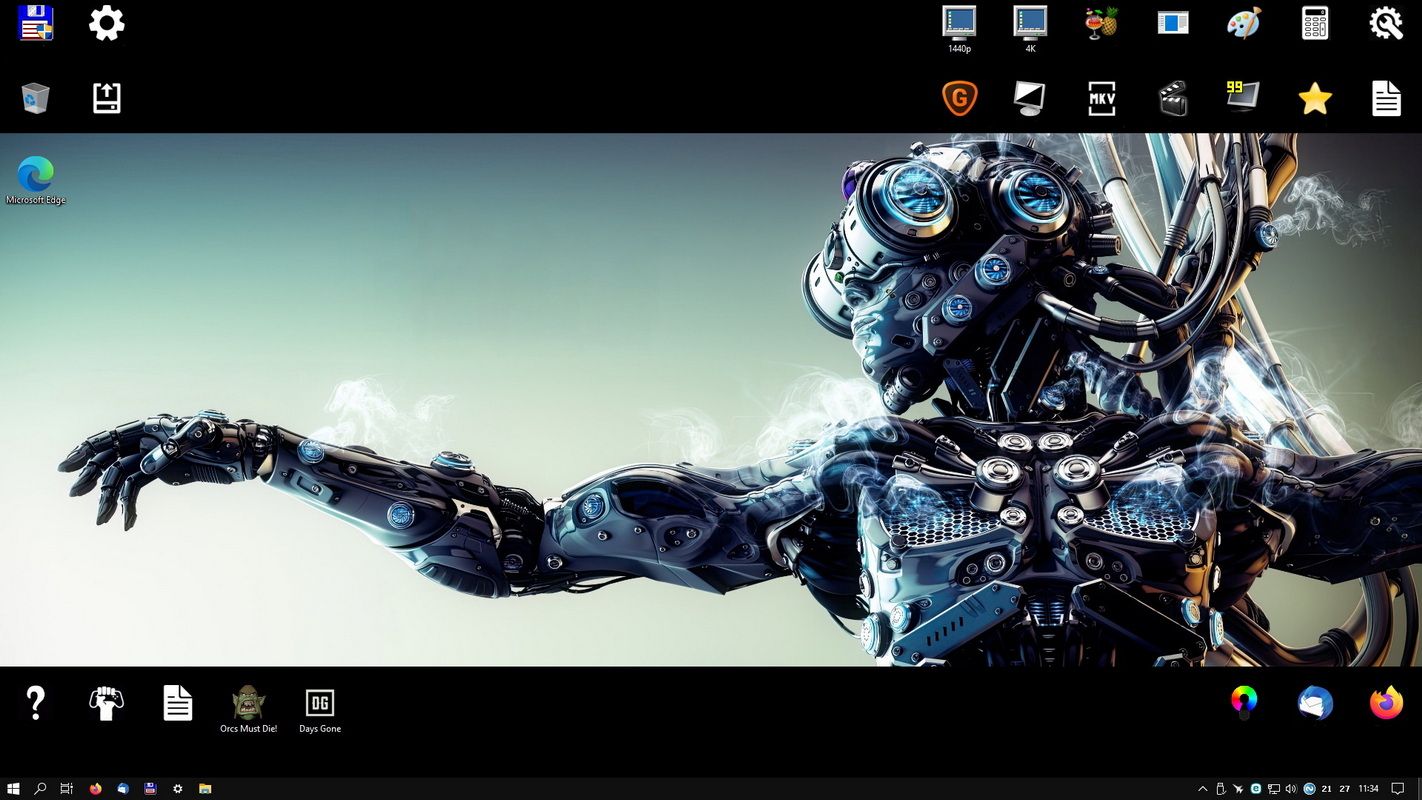
Task: Open the half-white monitor icon
Action: [x=1030, y=98]
